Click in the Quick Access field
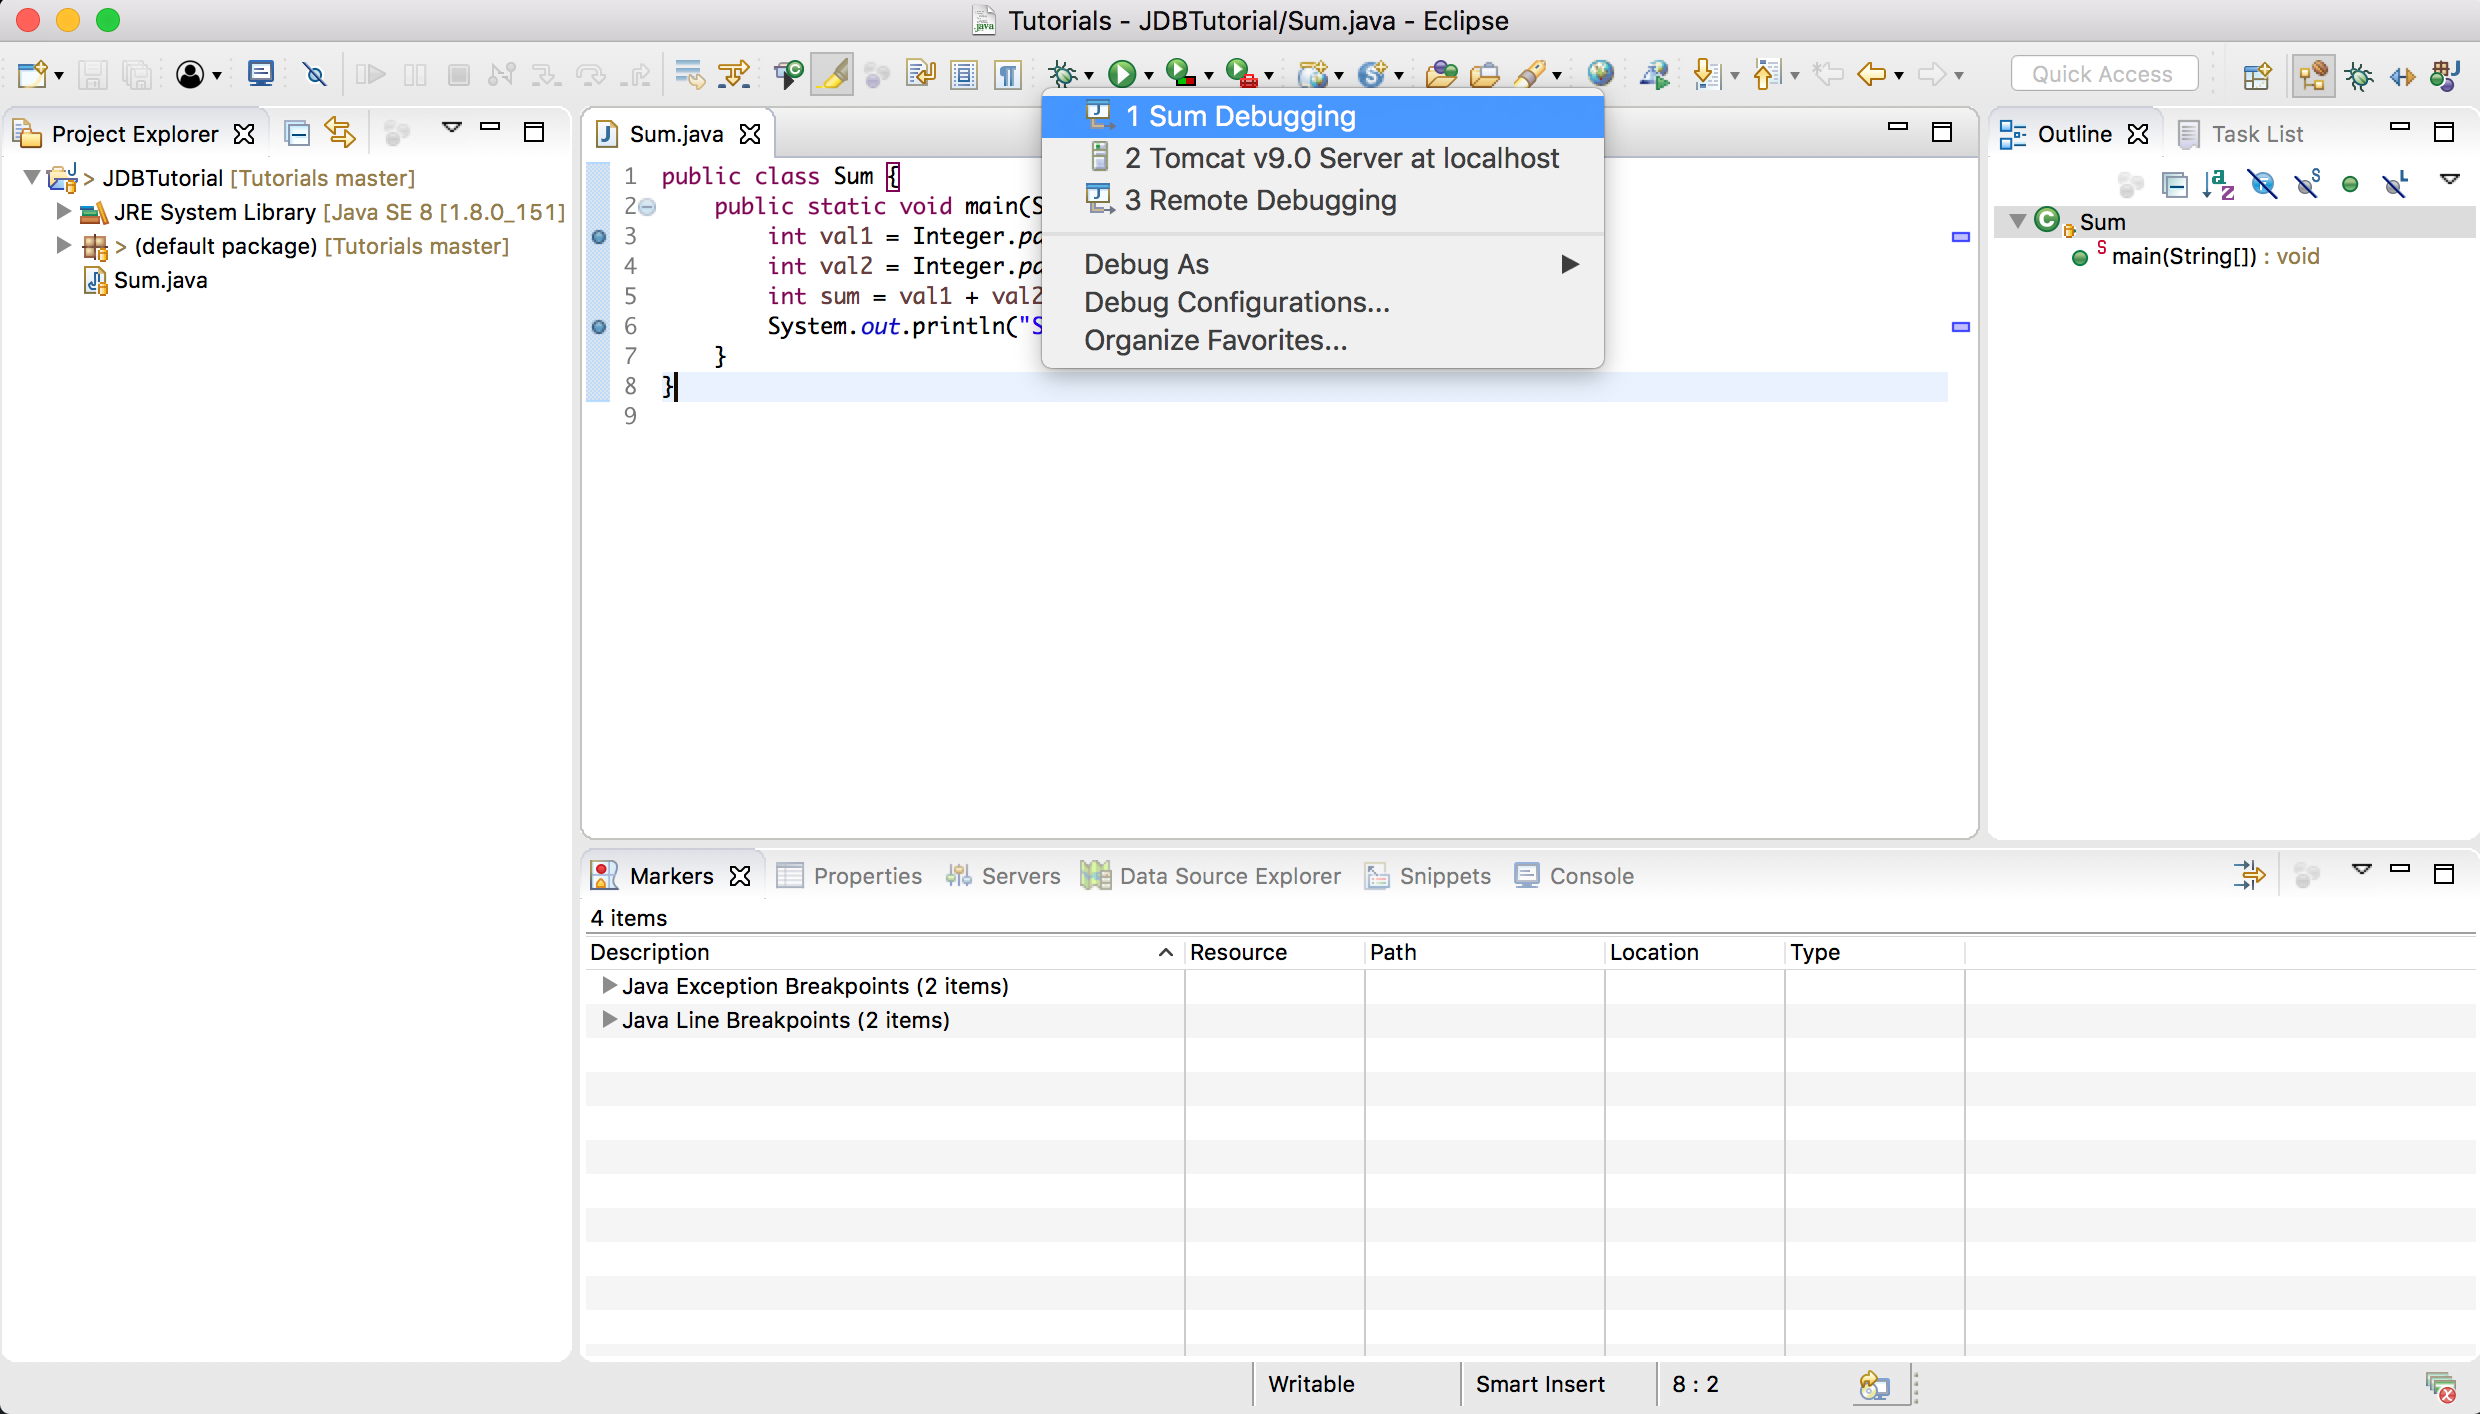This screenshot has width=2480, height=1414. (x=2104, y=74)
